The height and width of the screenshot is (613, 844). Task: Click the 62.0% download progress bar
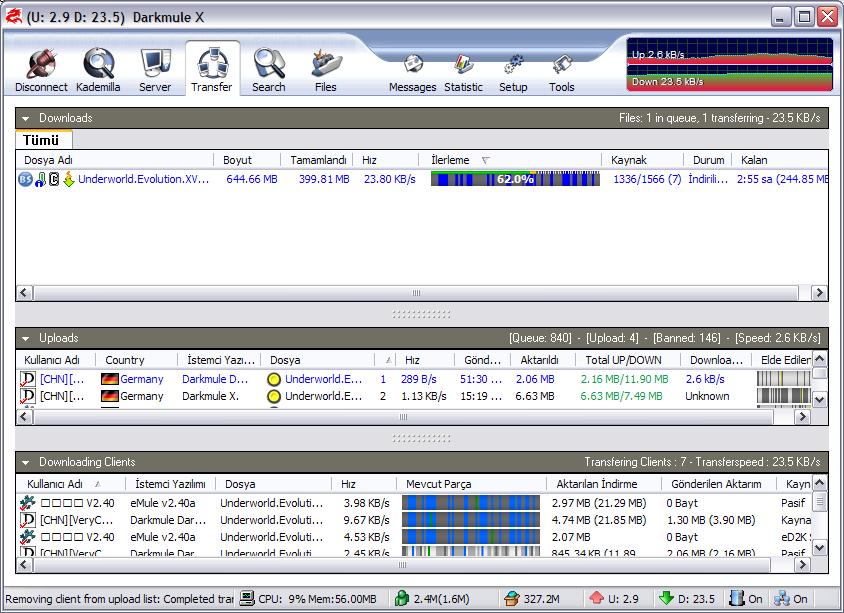tap(515, 179)
